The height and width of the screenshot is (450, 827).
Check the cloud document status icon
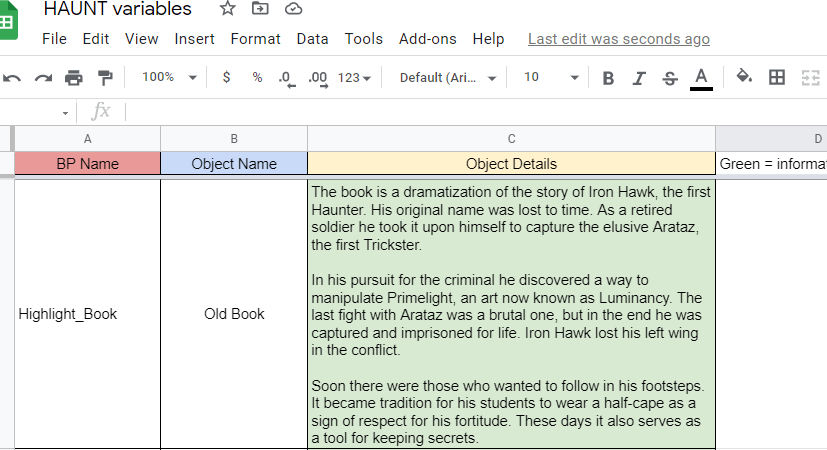(x=293, y=9)
